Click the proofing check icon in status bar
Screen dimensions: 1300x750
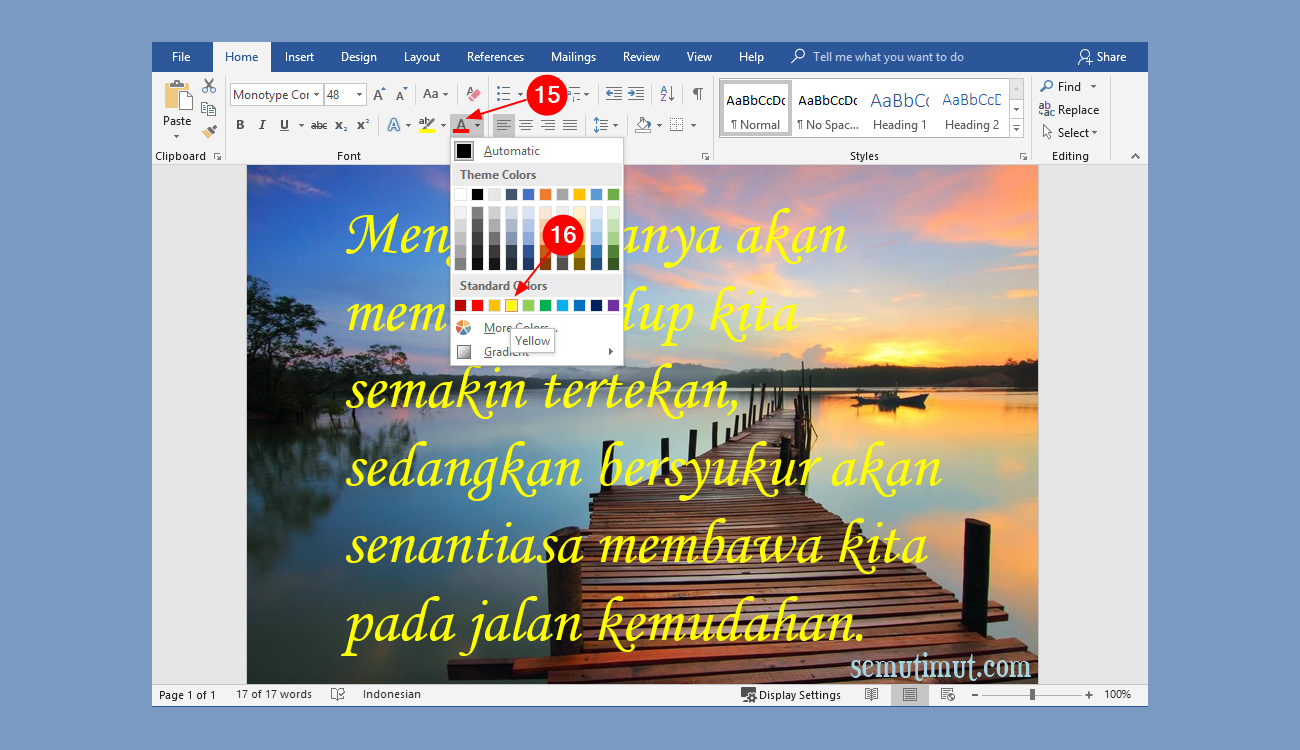point(338,695)
